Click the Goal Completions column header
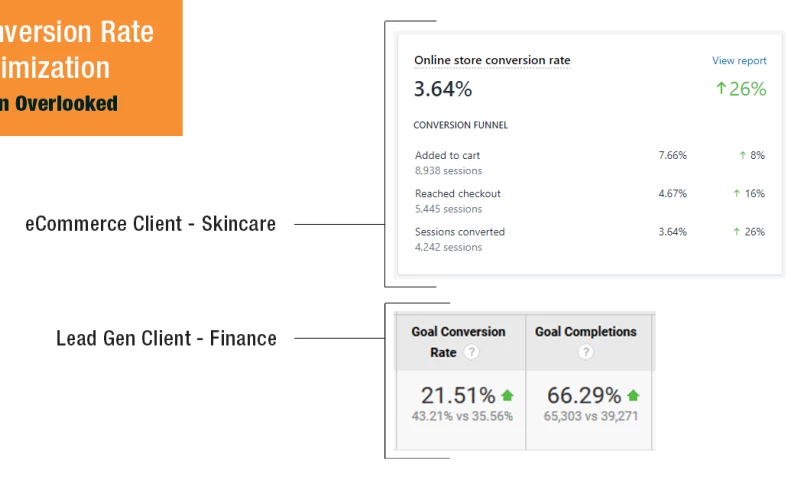The width and height of the screenshot is (800, 480). pyautogui.click(x=586, y=332)
